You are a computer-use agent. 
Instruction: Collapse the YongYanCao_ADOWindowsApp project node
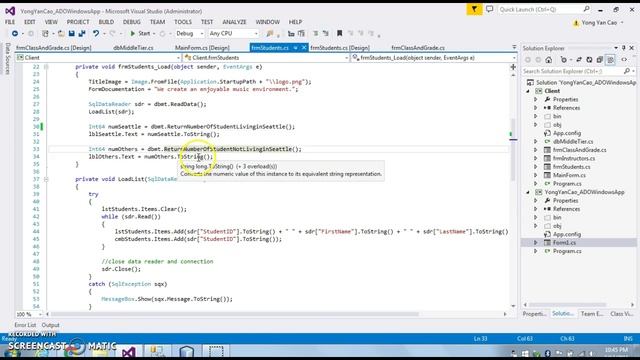pyautogui.click(x=528, y=192)
